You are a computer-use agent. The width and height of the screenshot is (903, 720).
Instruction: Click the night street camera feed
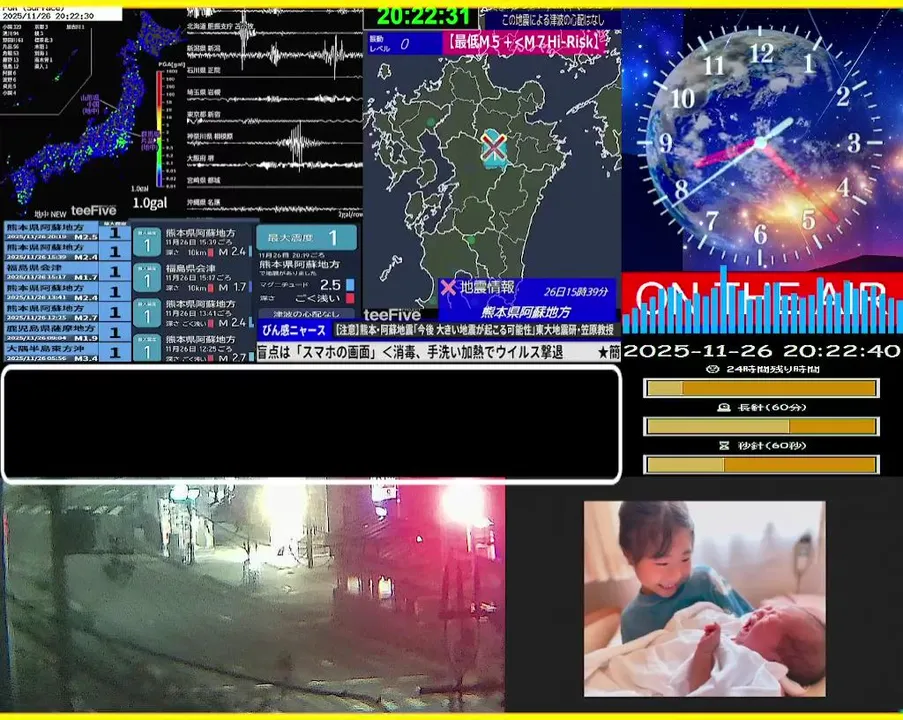pos(253,596)
